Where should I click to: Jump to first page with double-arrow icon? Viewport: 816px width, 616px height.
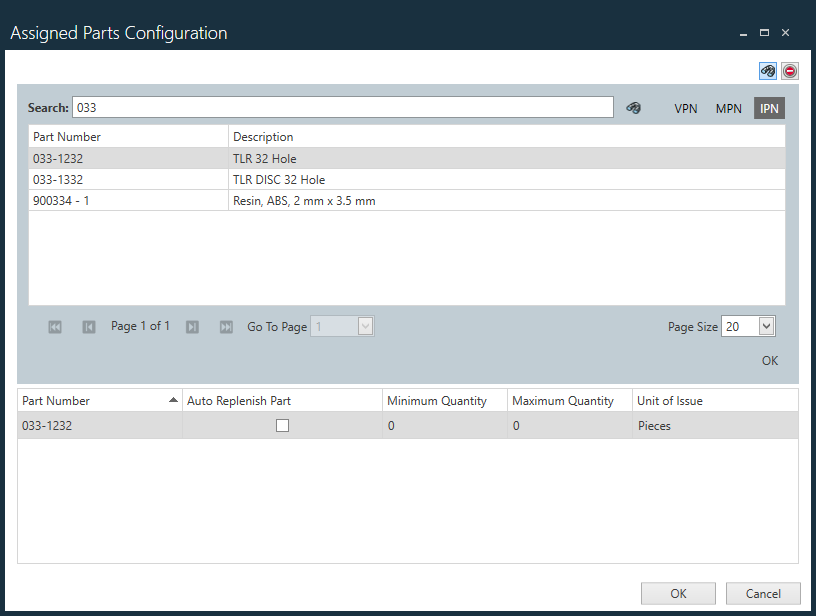coord(55,326)
